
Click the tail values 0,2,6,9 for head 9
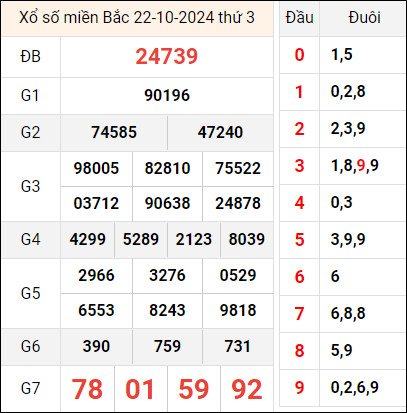(x=355, y=388)
